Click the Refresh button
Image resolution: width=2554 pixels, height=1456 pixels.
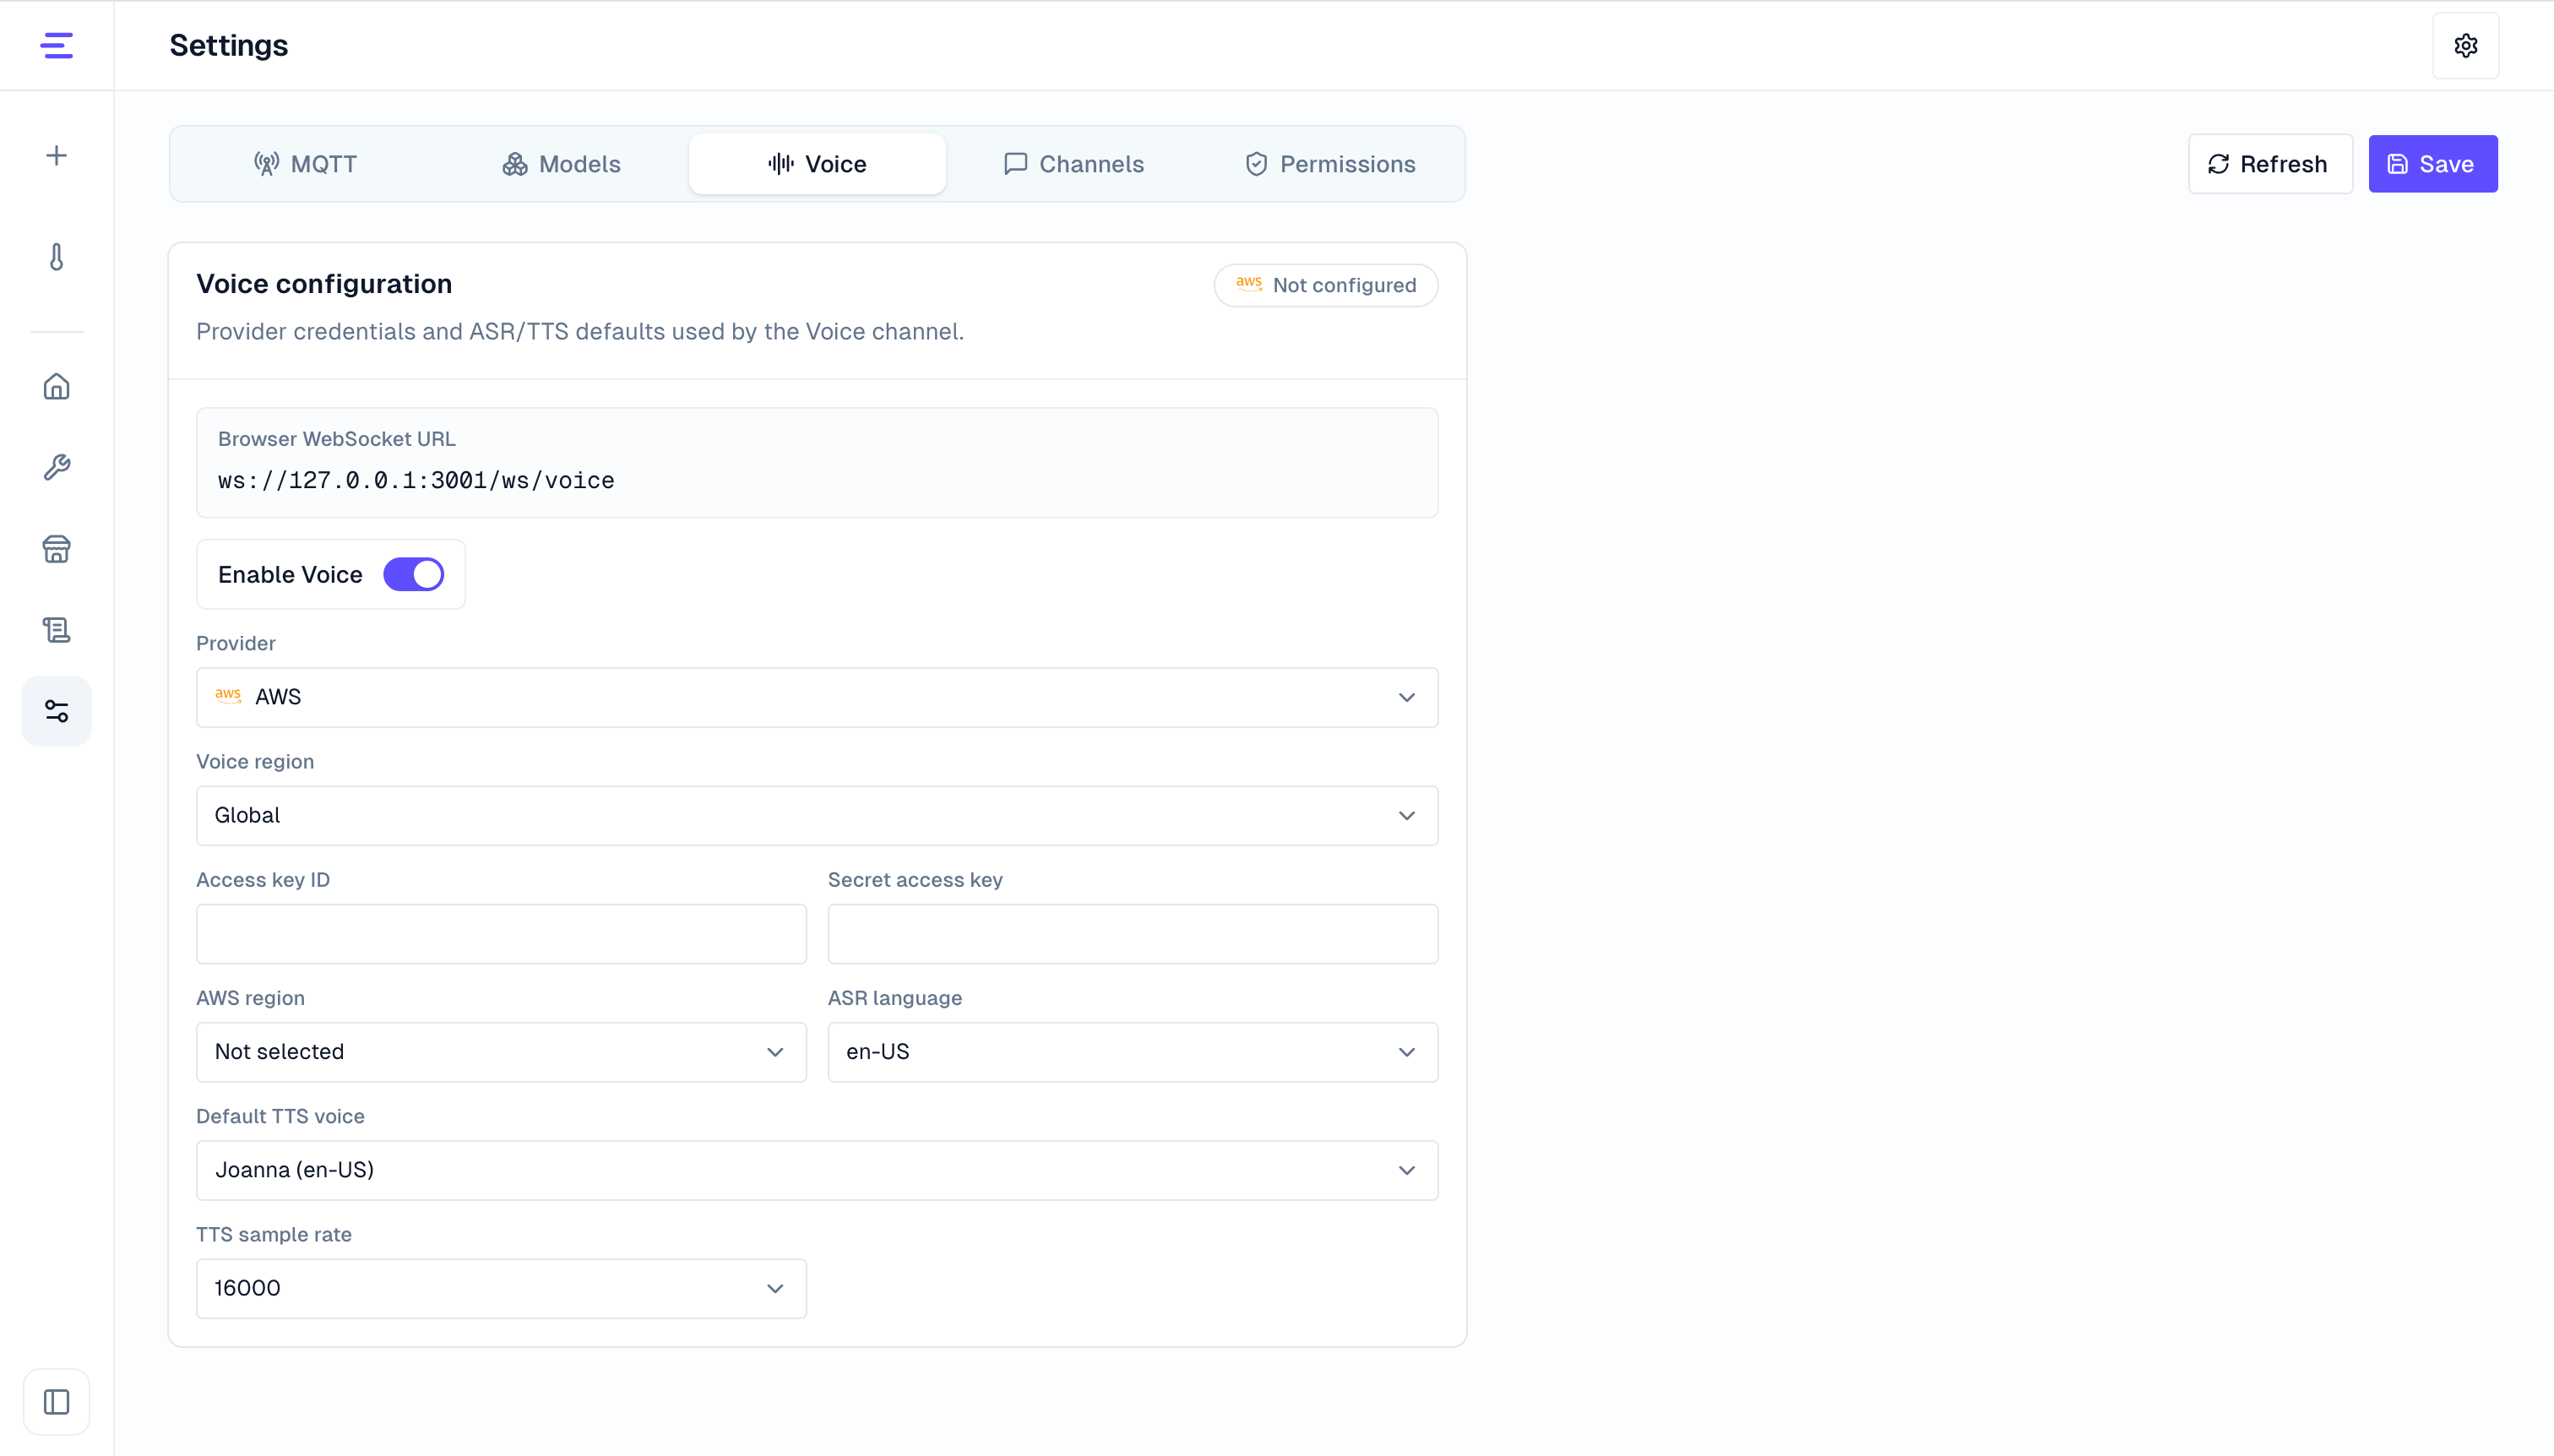tap(2270, 164)
